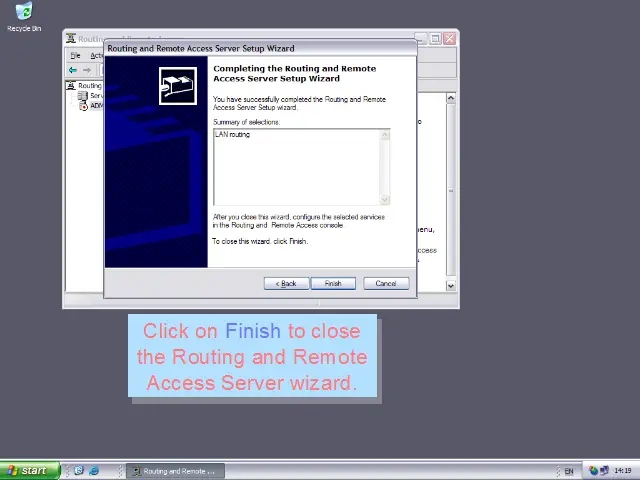The height and width of the screenshot is (480, 640).
Task: Click the first Quick Launch icon
Action: tap(79, 471)
